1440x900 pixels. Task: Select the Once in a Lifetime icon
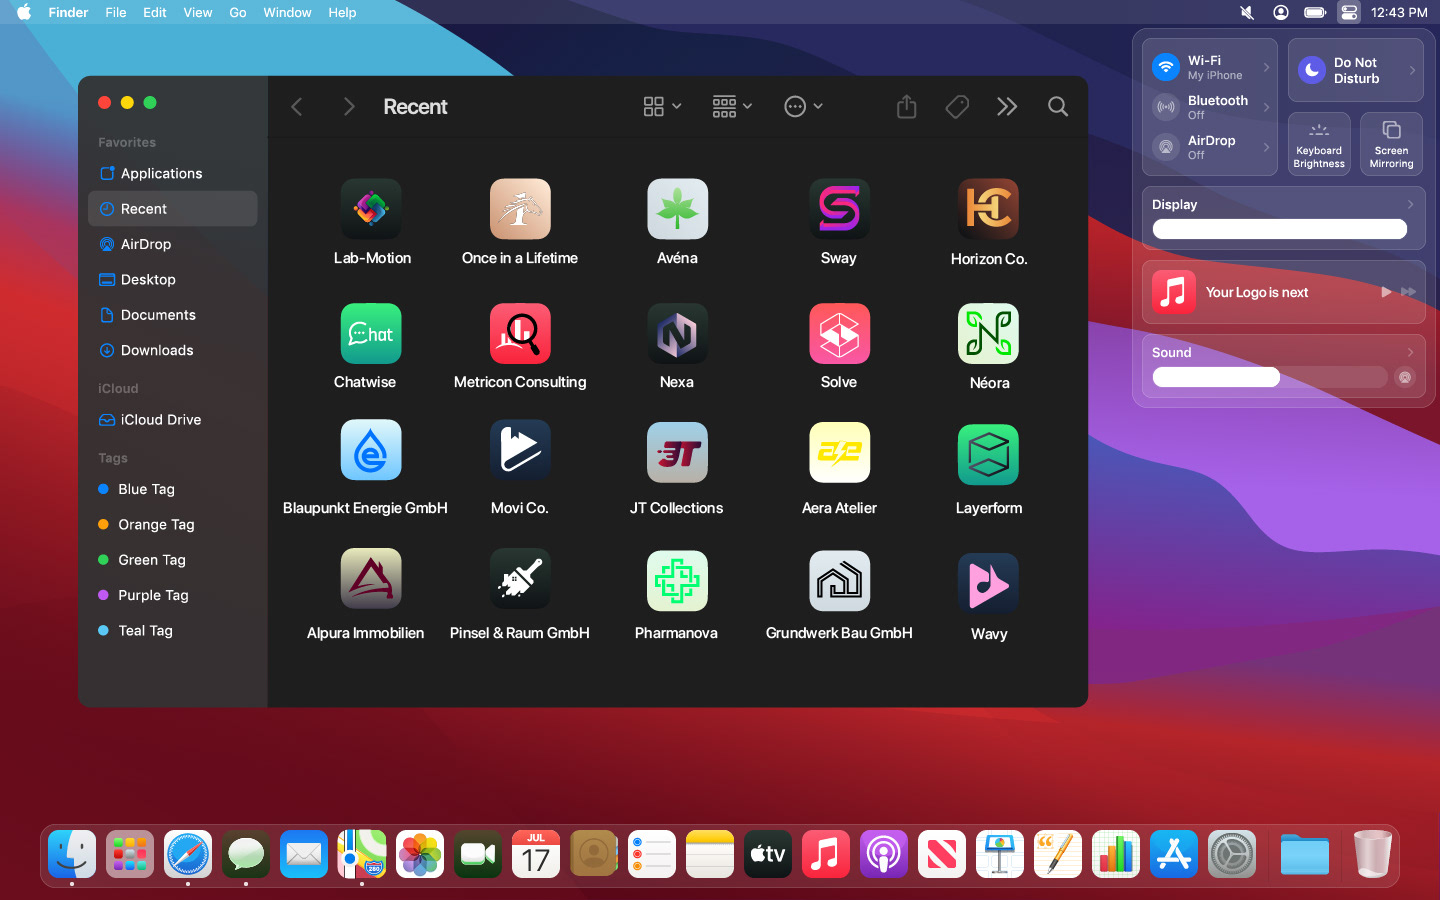[520, 209]
